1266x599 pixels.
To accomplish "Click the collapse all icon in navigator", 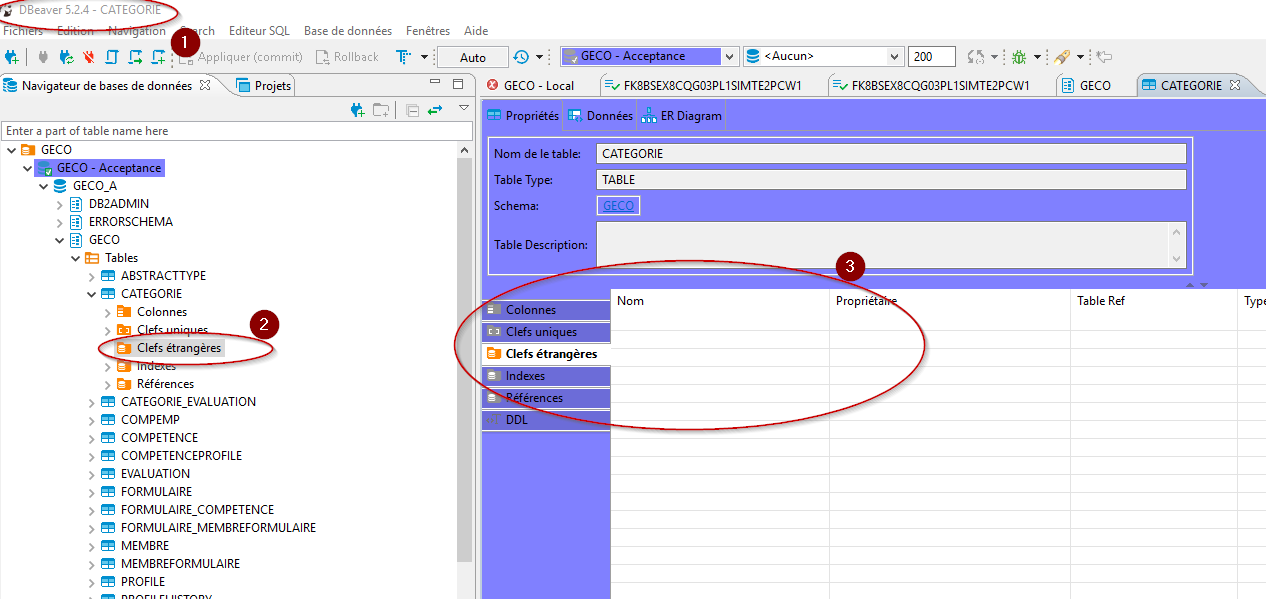I will coord(413,110).
